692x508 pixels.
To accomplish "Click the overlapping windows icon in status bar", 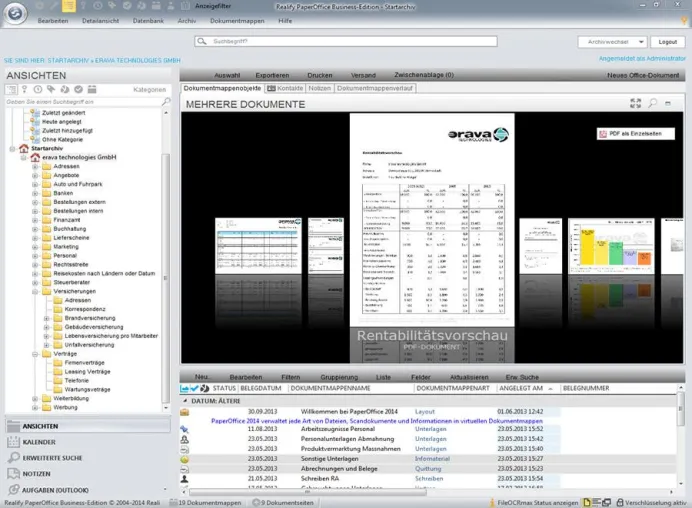I will point(607,503).
